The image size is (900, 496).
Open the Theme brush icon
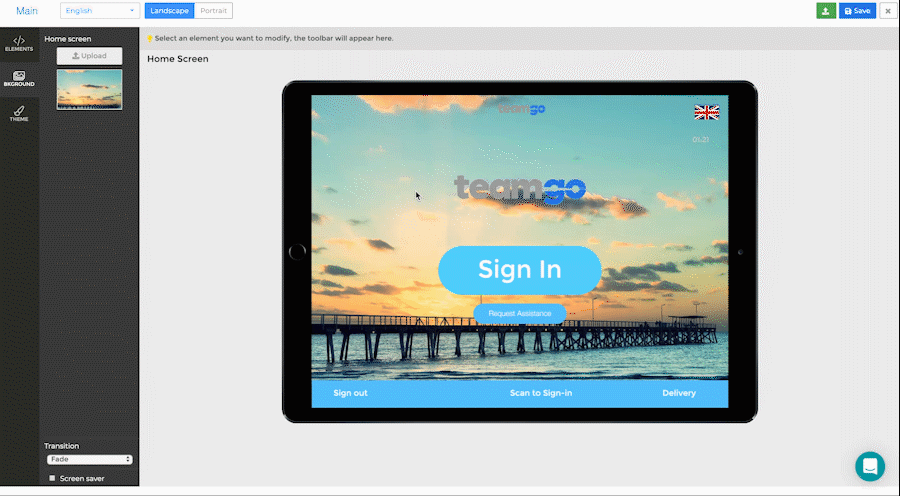click(19, 113)
